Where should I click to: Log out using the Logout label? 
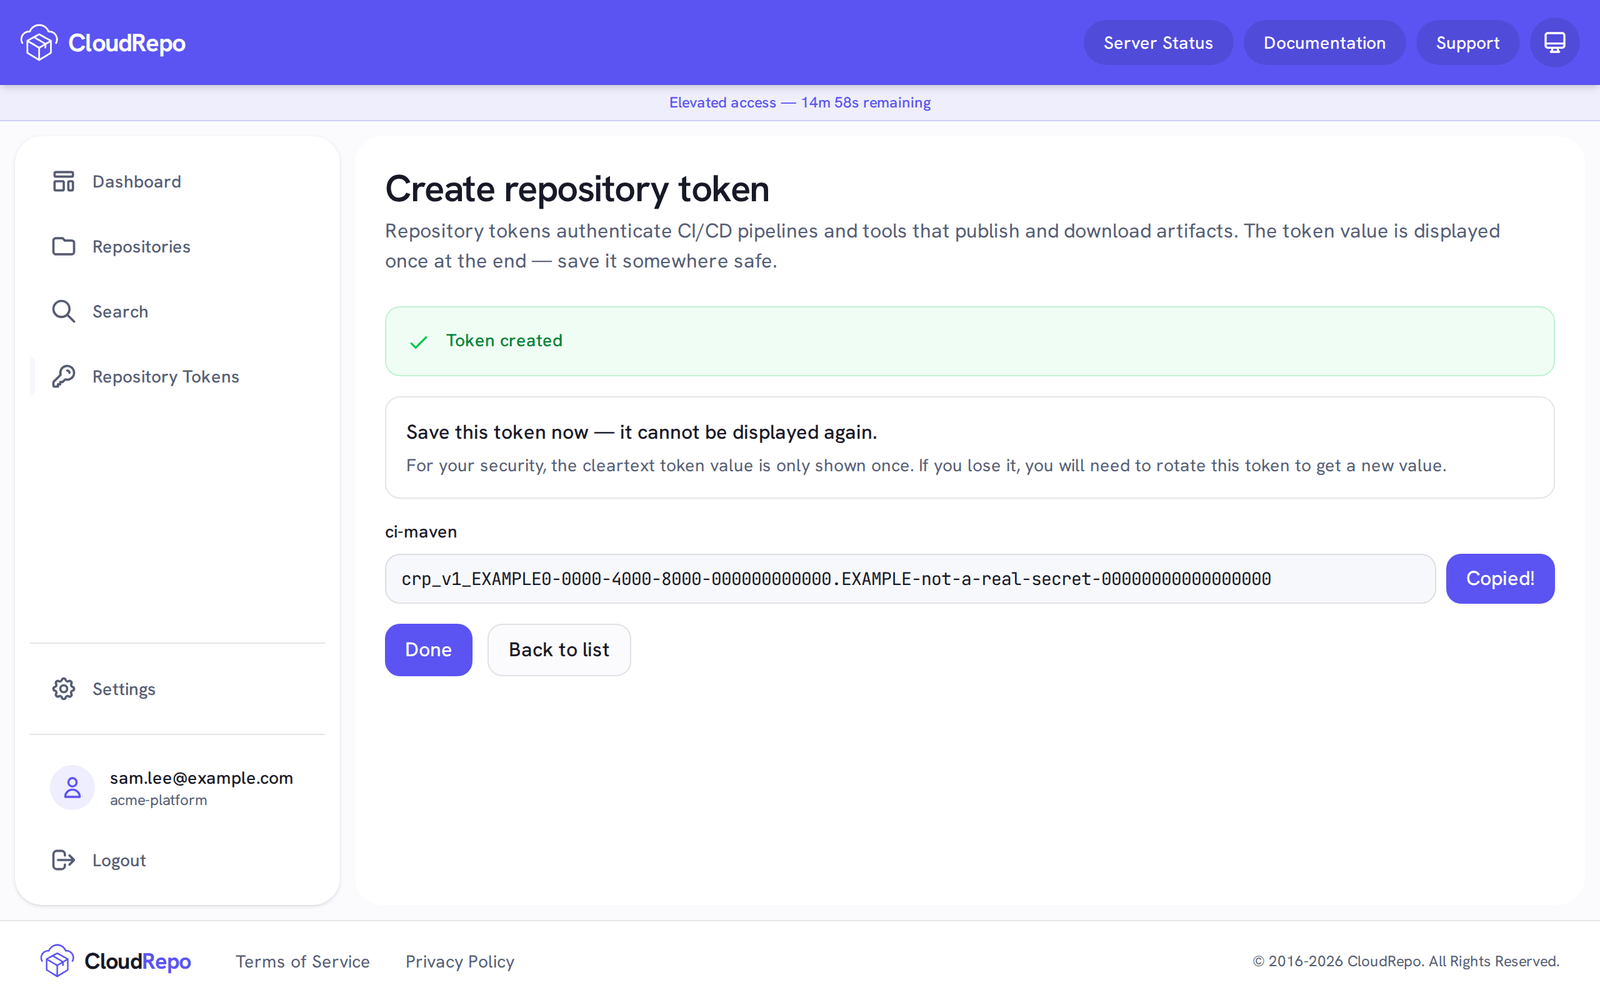click(x=119, y=860)
